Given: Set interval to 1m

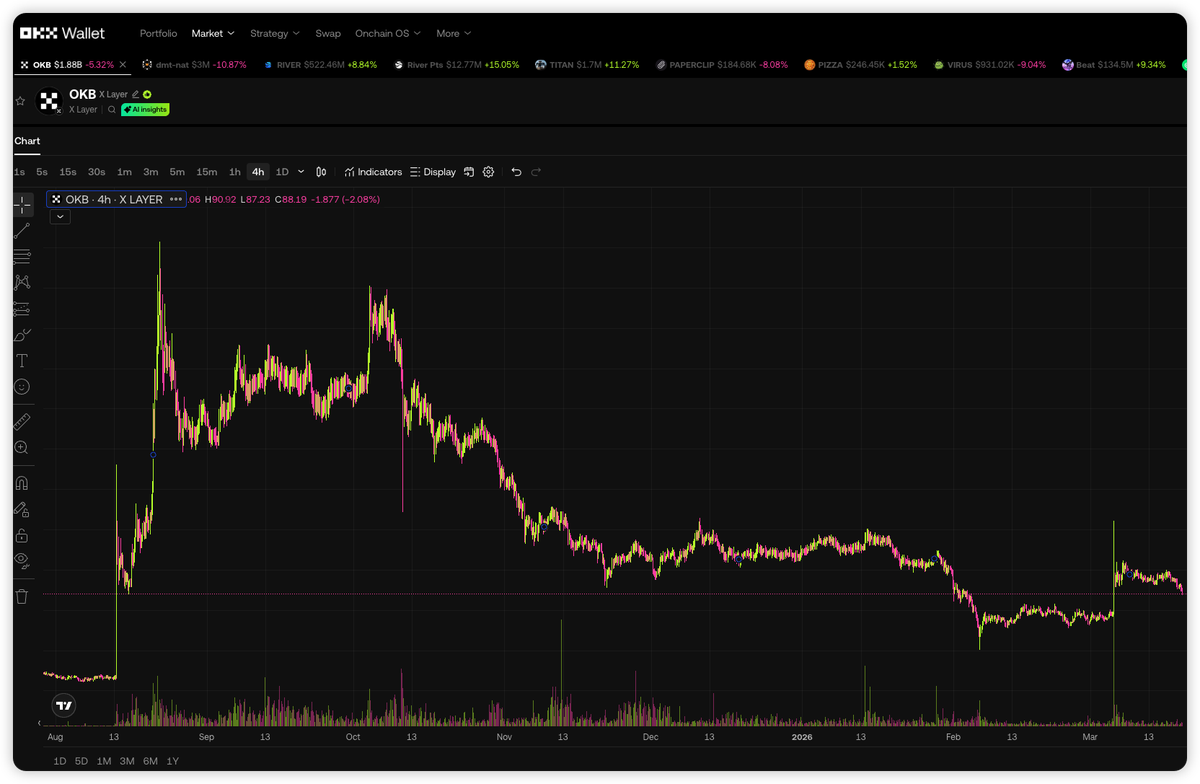Looking at the screenshot, I should coord(124,172).
